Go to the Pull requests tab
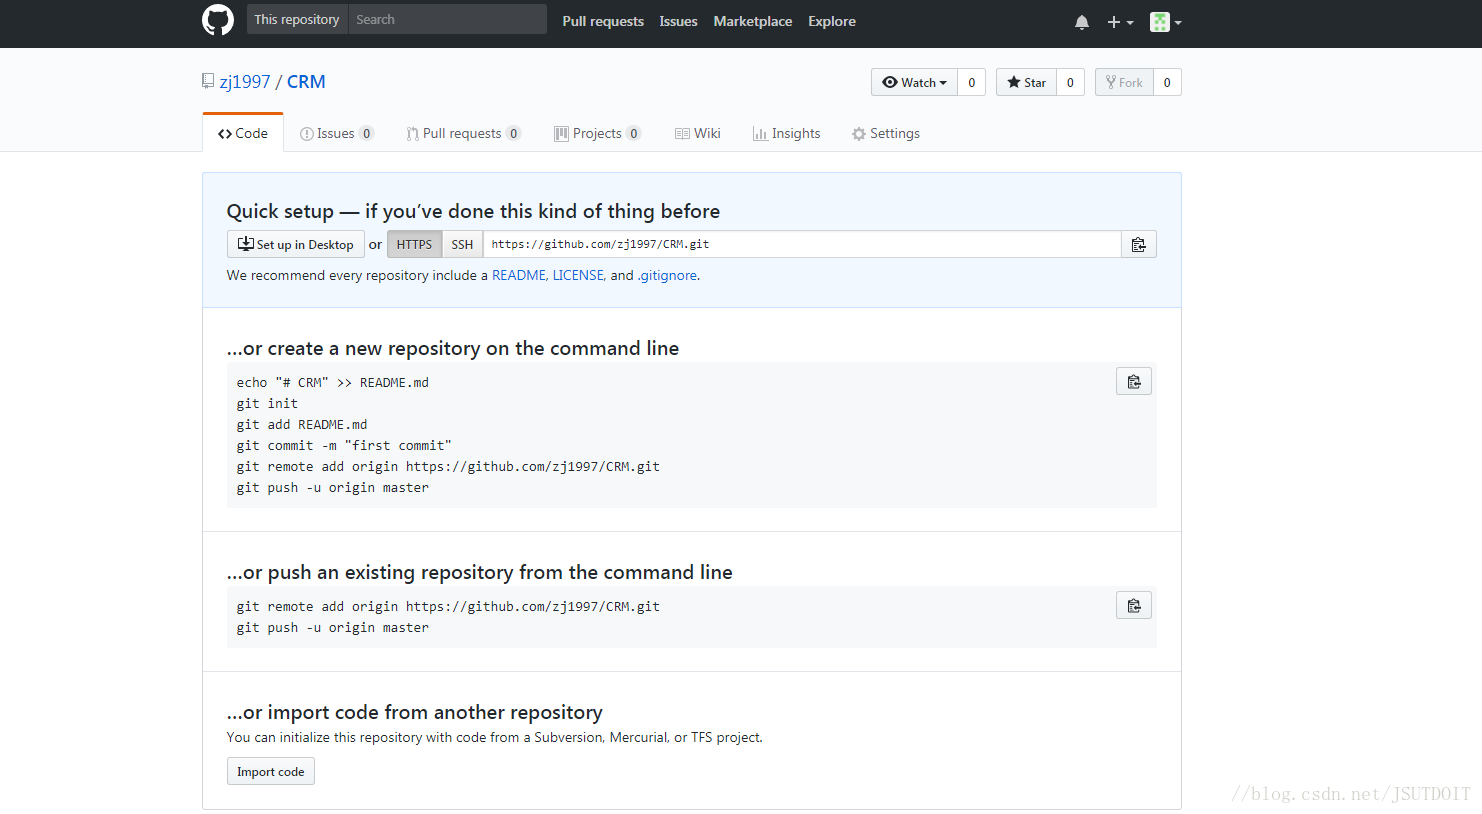 (x=464, y=133)
